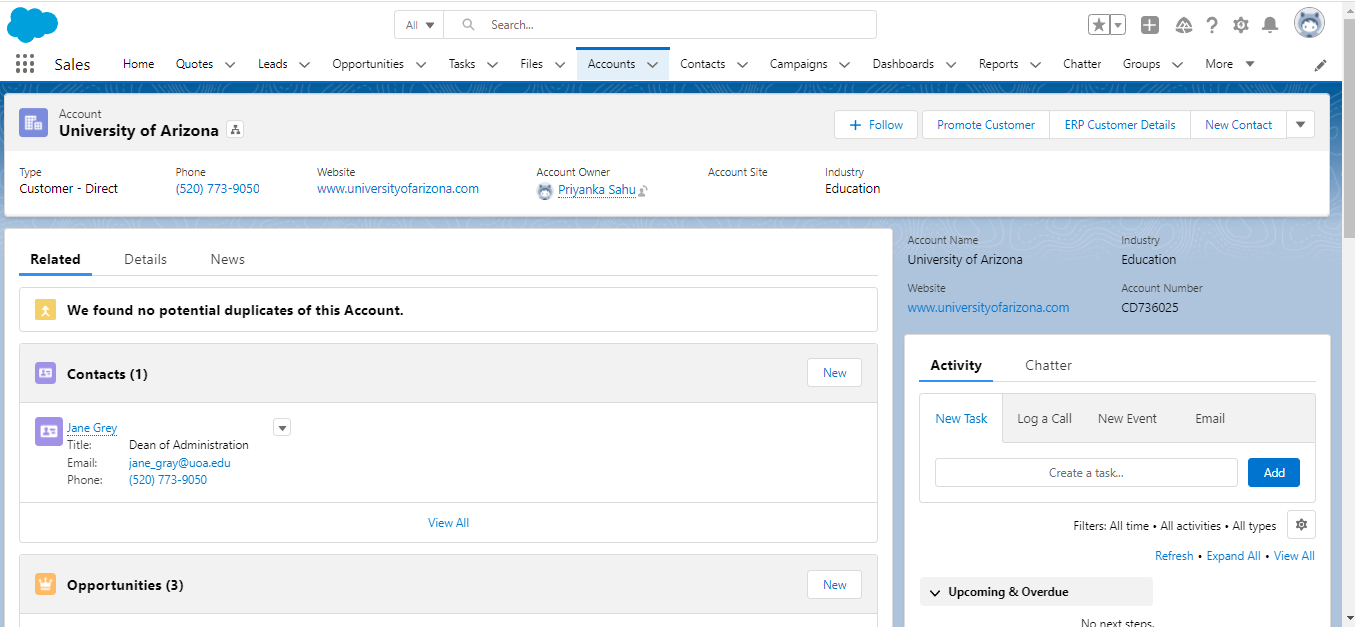The image size is (1355, 627).
Task: Select the Log a Call tab
Action: tap(1044, 419)
